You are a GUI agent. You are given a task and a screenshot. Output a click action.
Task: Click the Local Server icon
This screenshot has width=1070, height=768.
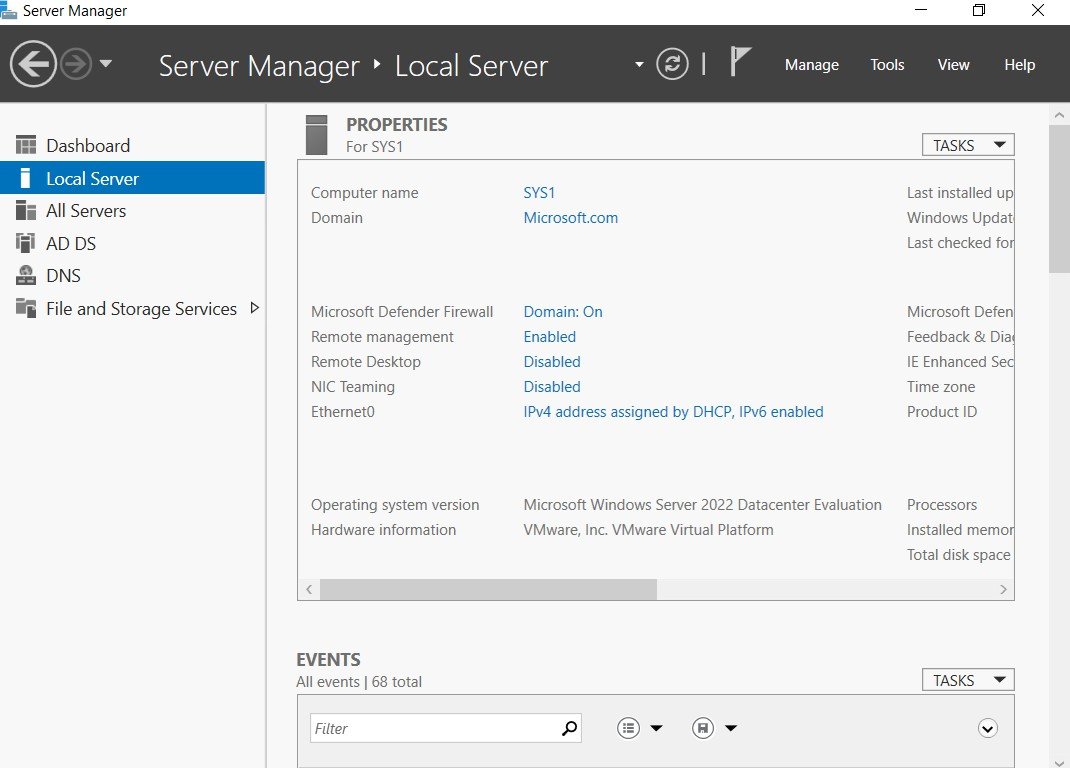click(x=25, y=178)
